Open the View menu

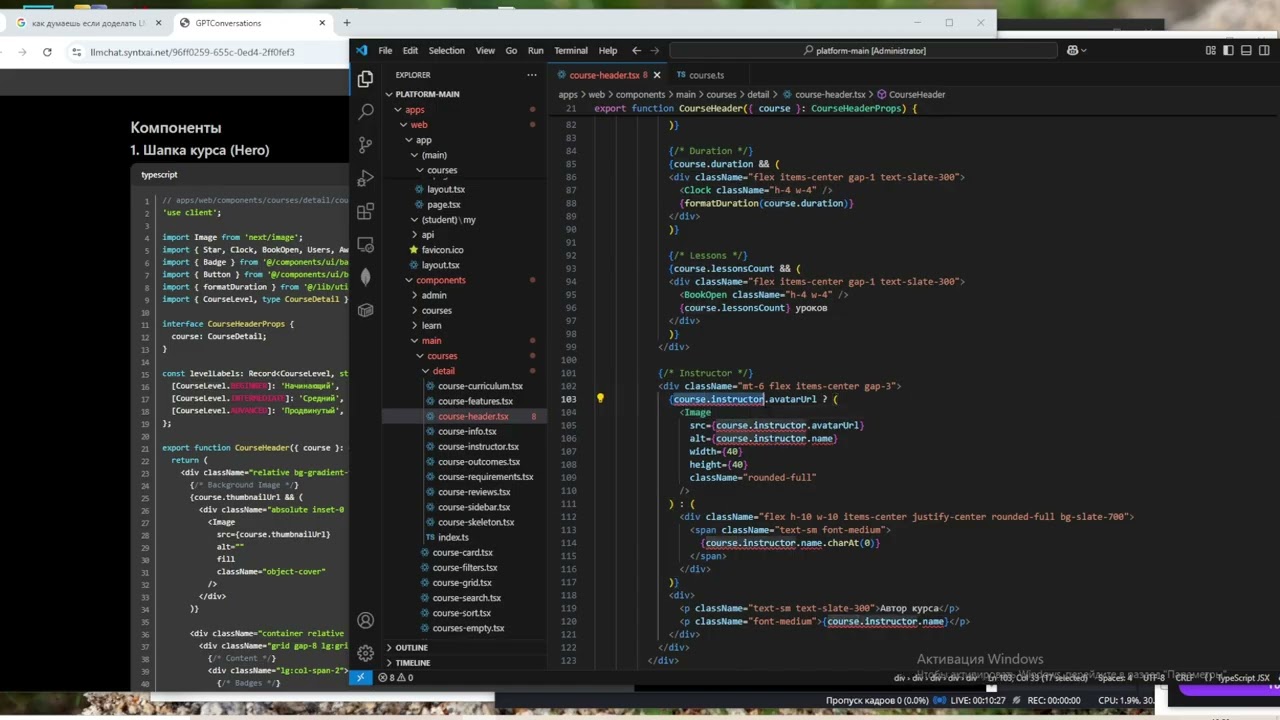(485, 50)
